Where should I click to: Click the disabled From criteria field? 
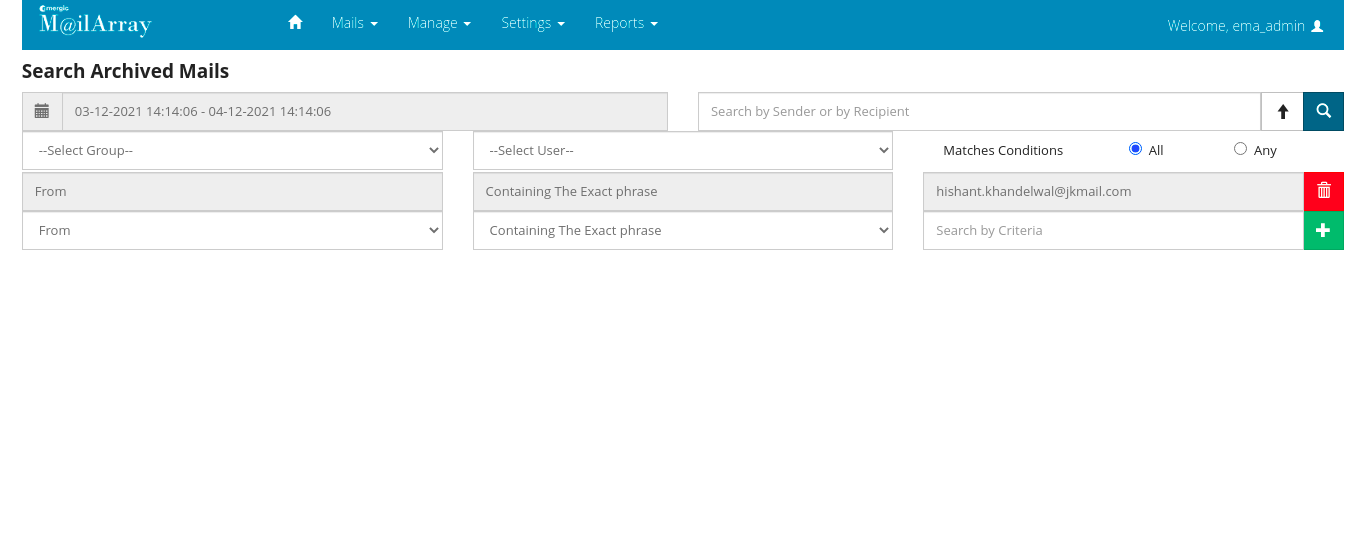pyautogui.click(x=232, y=191)
